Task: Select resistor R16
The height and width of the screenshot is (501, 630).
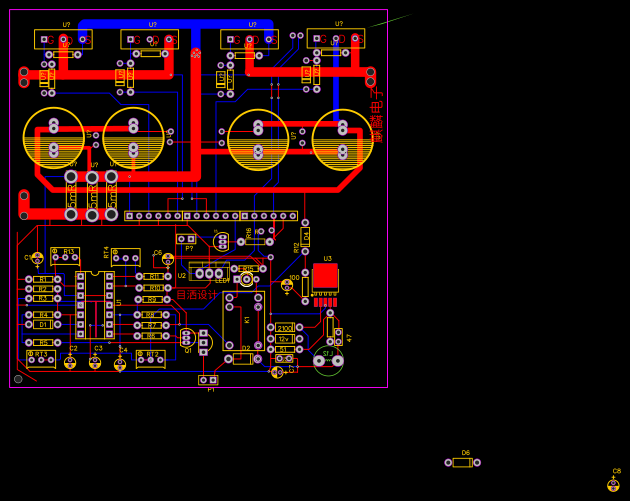Action: click(x=255, y=241)
